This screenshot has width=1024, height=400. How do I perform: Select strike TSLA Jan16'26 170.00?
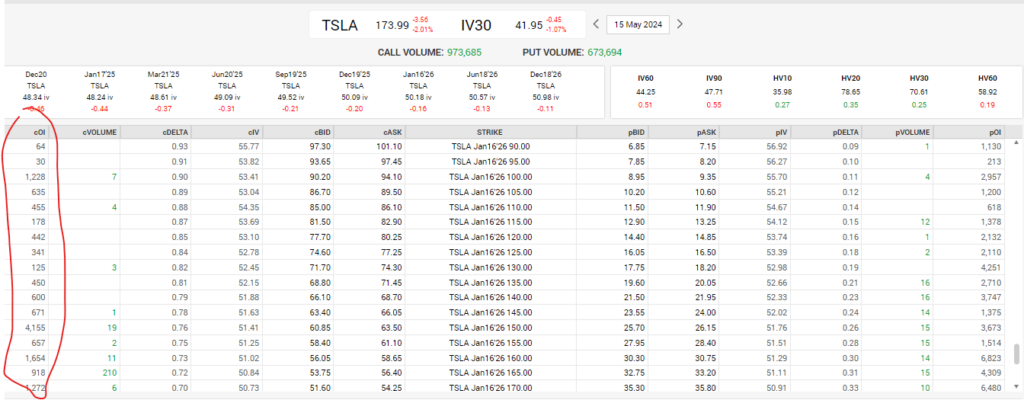(490, 388)
